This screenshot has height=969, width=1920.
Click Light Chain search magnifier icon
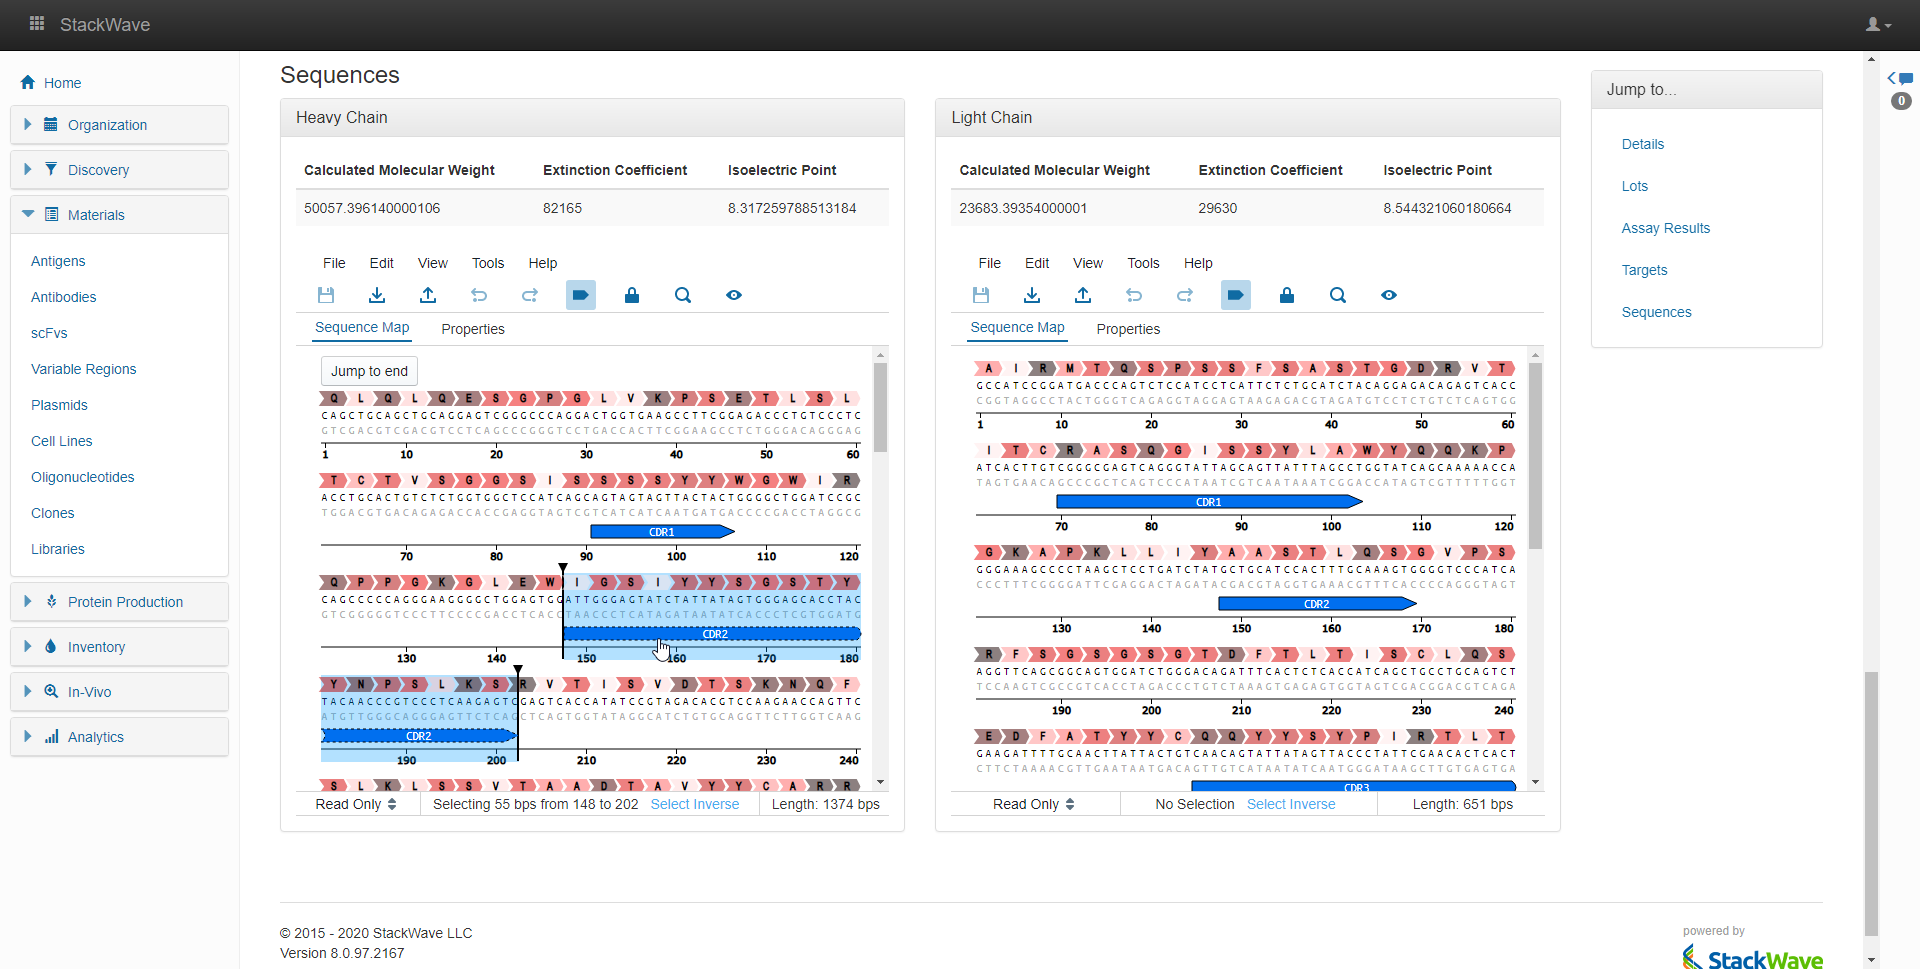[x=1338, y=295]
